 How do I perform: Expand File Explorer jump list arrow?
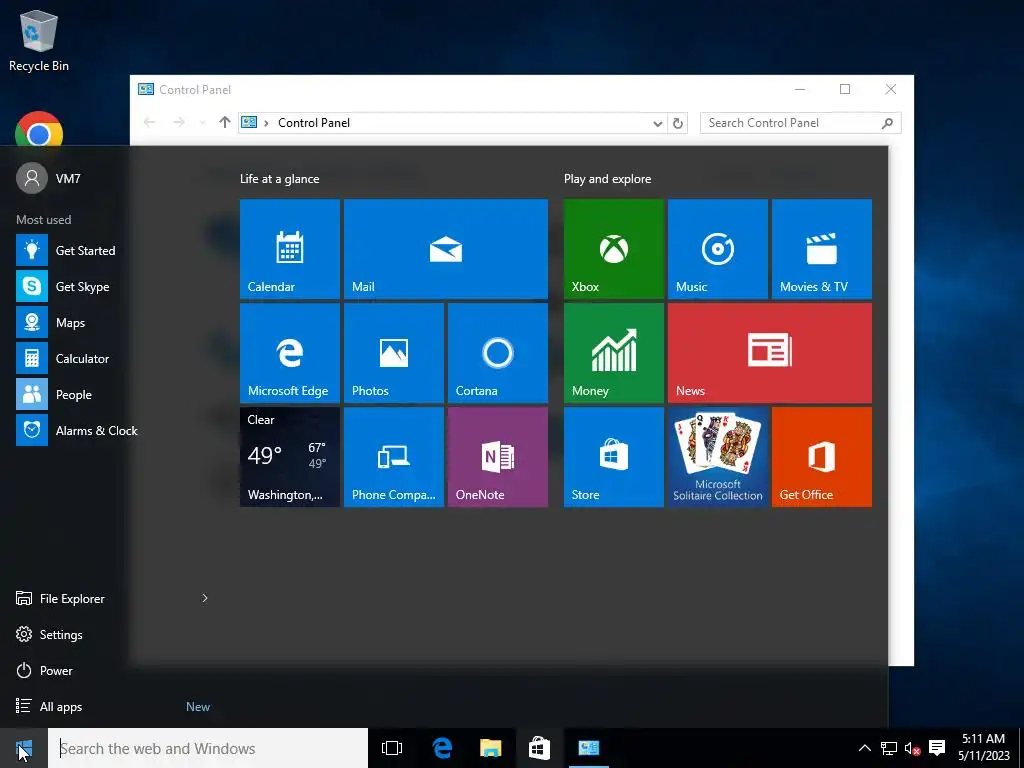204,598
